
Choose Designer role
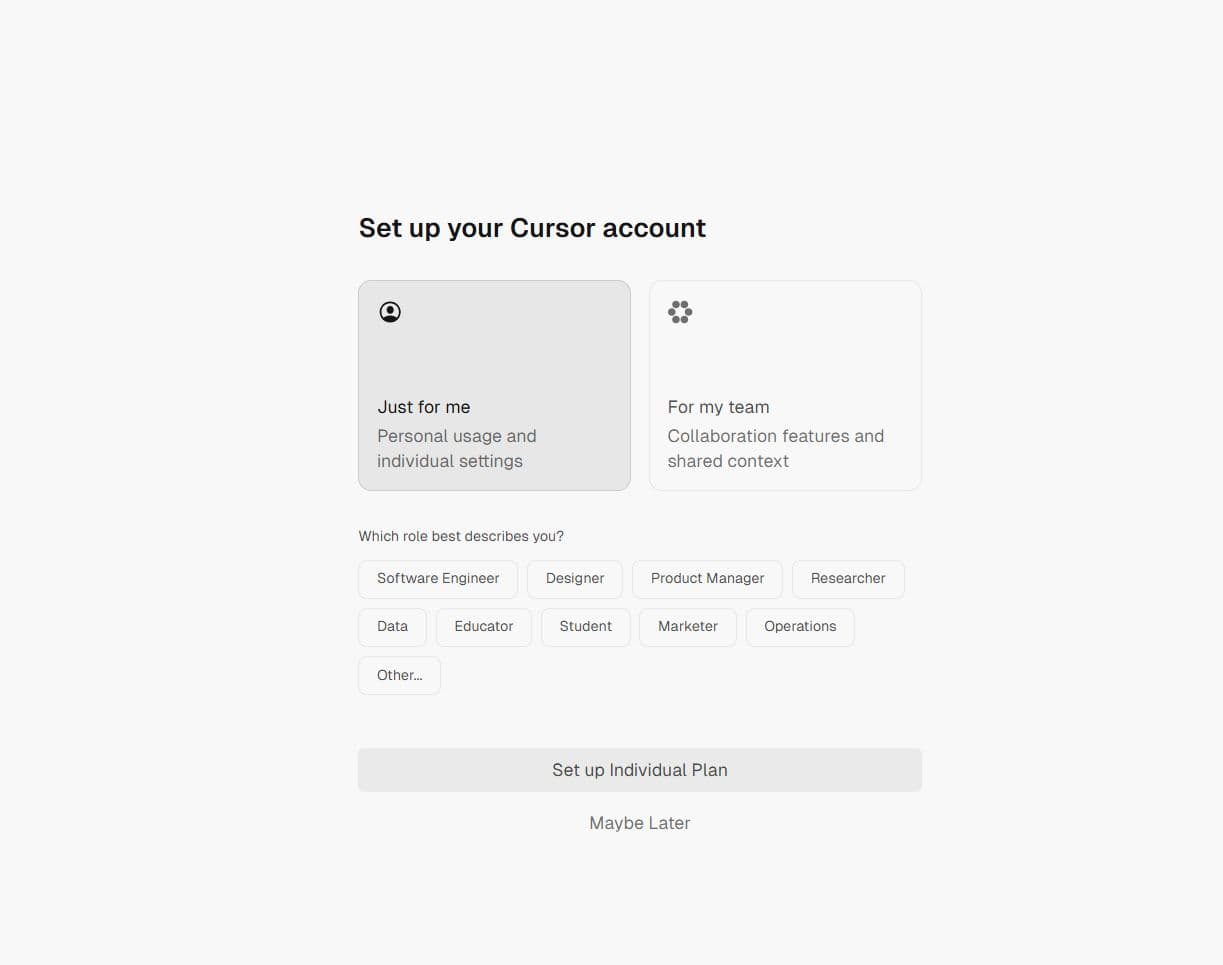575,579
